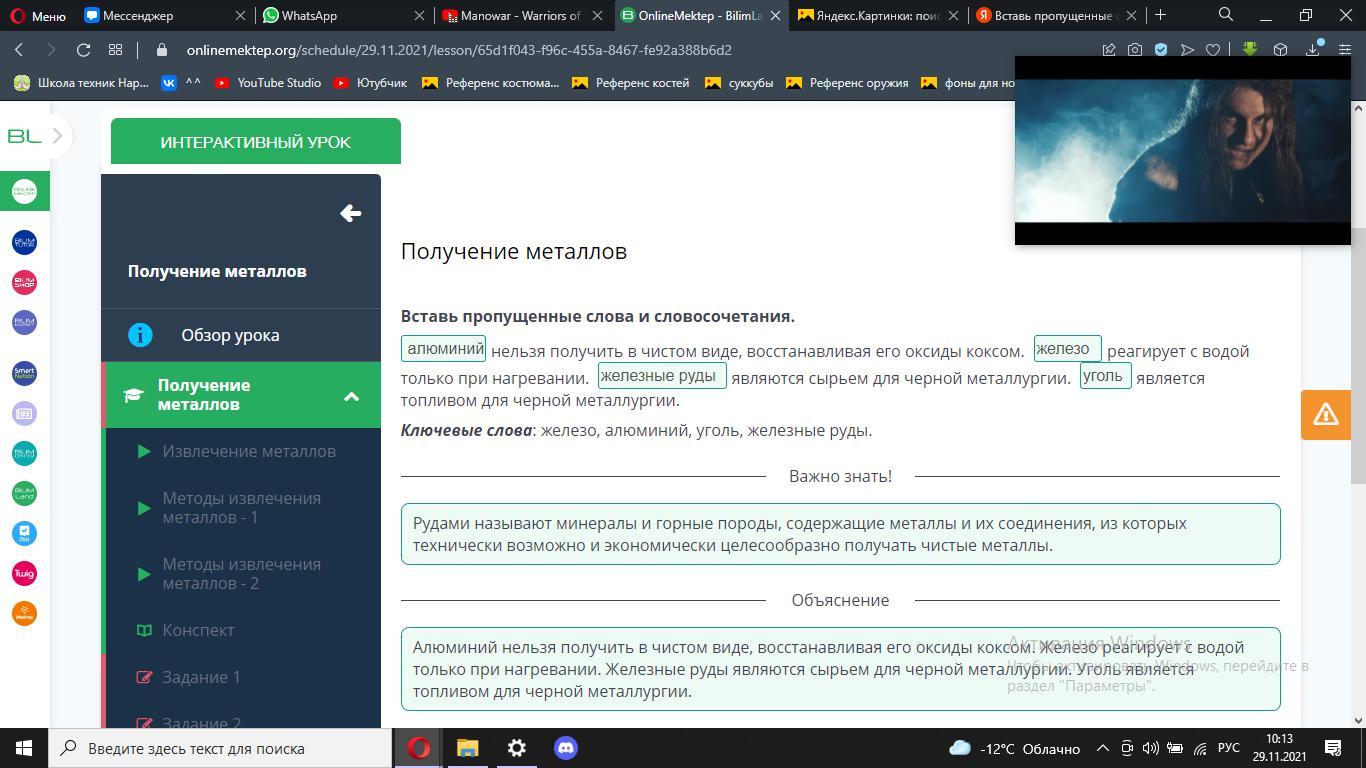Open the Windows notification center

tap(1333, 748)
